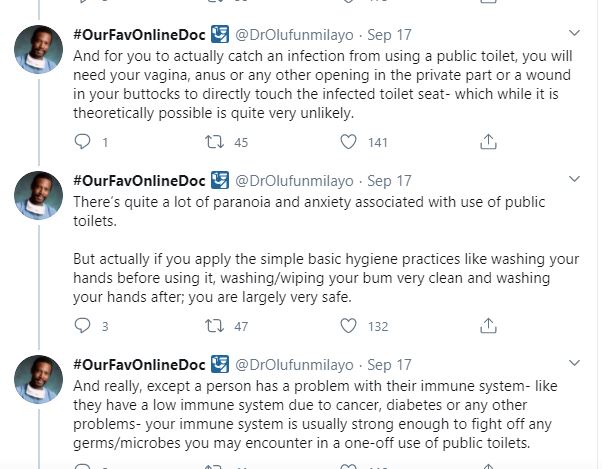Open the Sep 17 timestamp of the third tweet
Image resolution: width=602 pixels, height=469 pixels.
pyautogui.click(x=389, y=365)
